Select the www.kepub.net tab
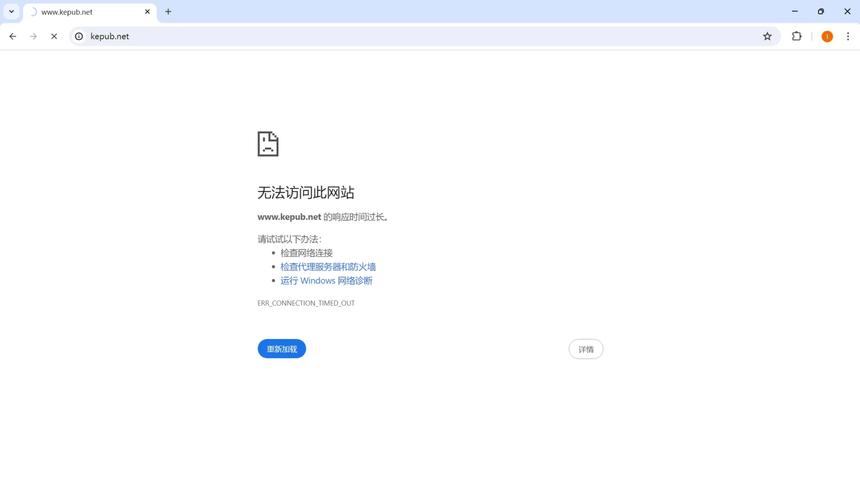The height and width of the screenshot is (500, 860). coord(88,12)
